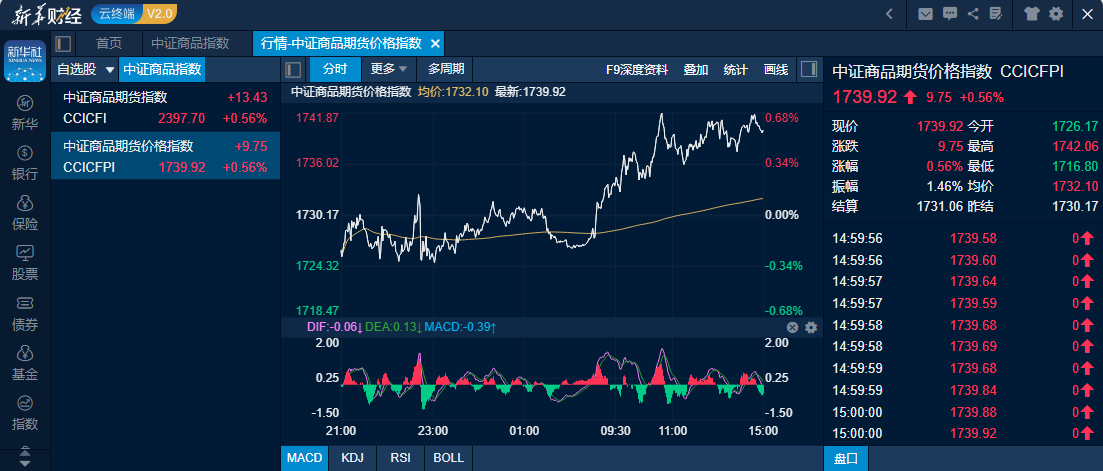
Task: Remove the MACD indicator panel
Action: tap(792, 327)
